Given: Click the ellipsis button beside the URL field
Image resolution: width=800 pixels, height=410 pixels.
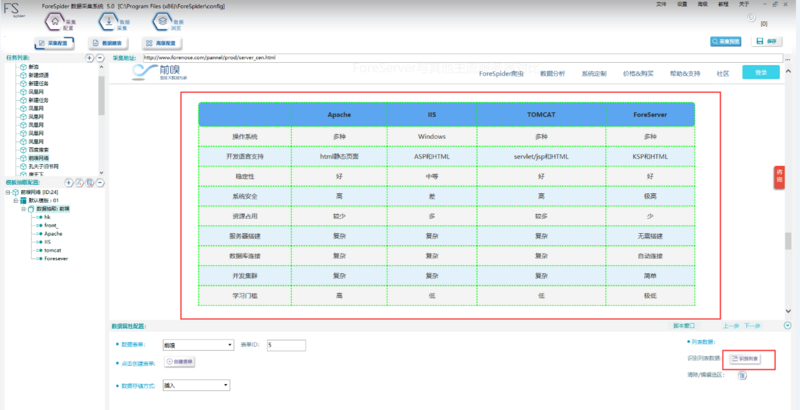Looking at the screenshot, I should pos(788,58).
